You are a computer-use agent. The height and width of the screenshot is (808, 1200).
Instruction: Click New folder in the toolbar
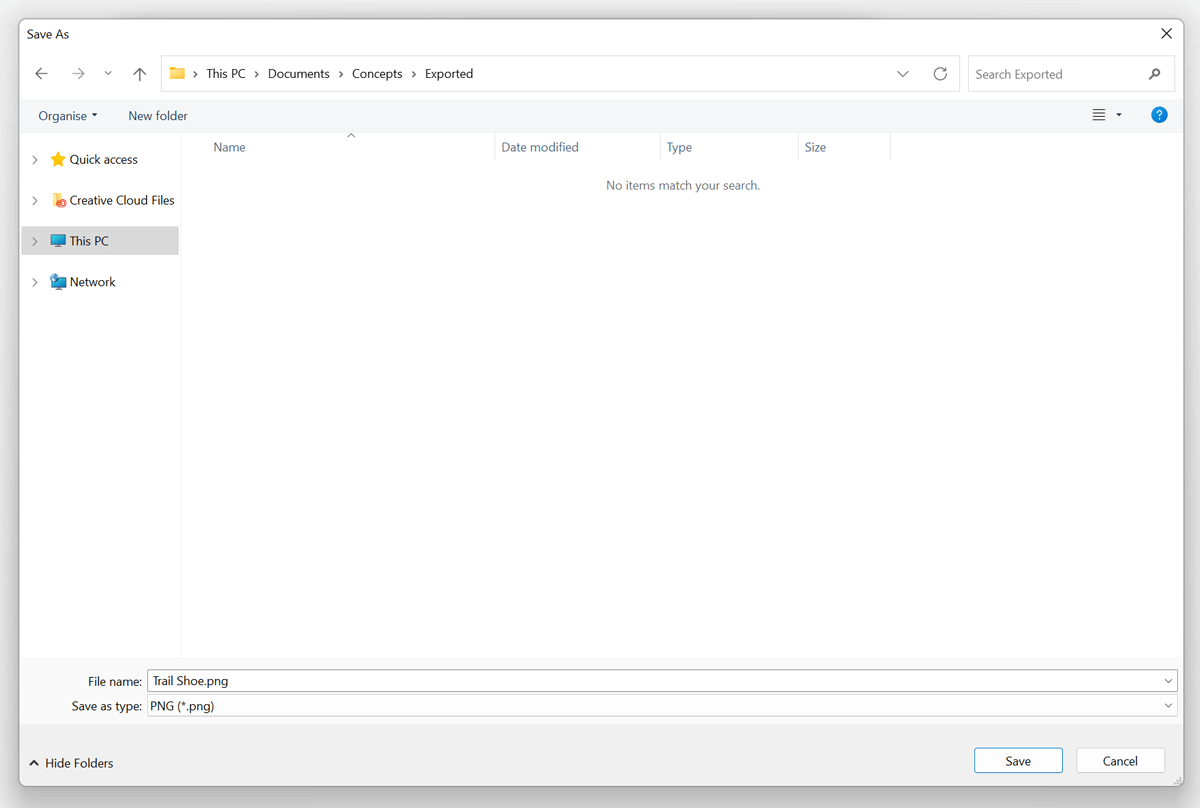[158, 116]
